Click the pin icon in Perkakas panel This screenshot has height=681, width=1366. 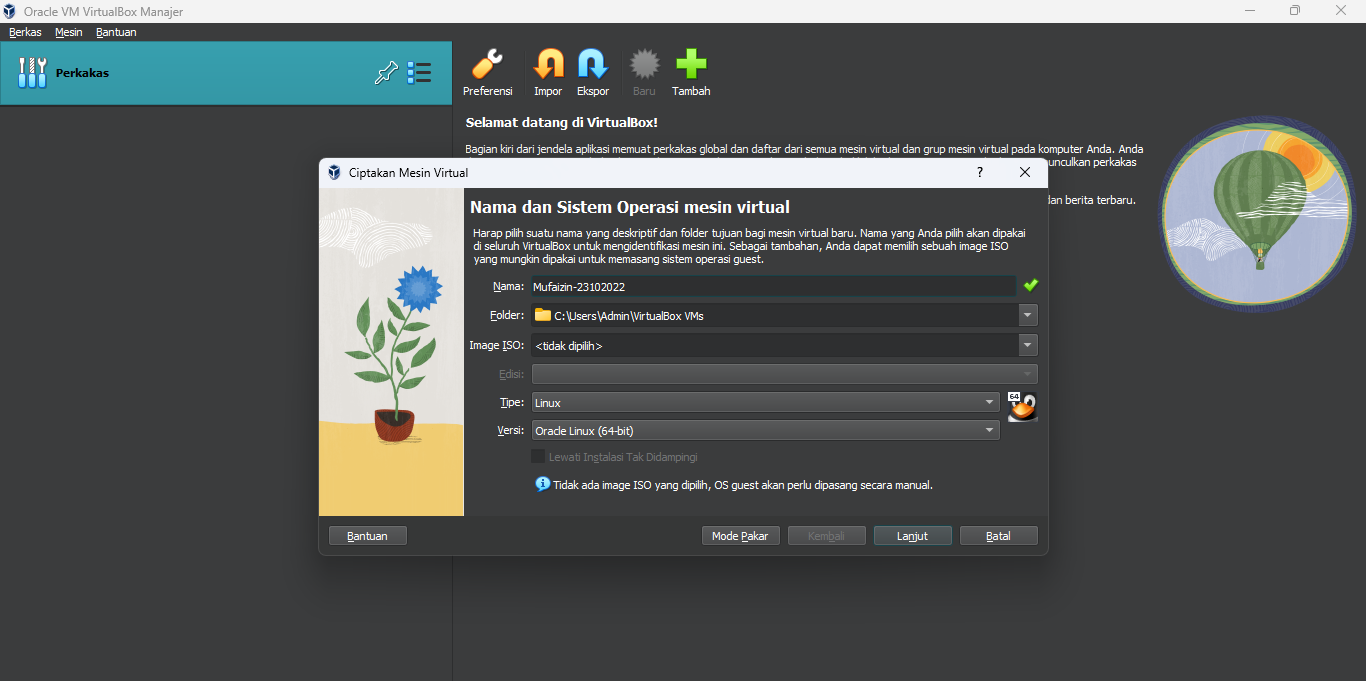pos(385,73)
